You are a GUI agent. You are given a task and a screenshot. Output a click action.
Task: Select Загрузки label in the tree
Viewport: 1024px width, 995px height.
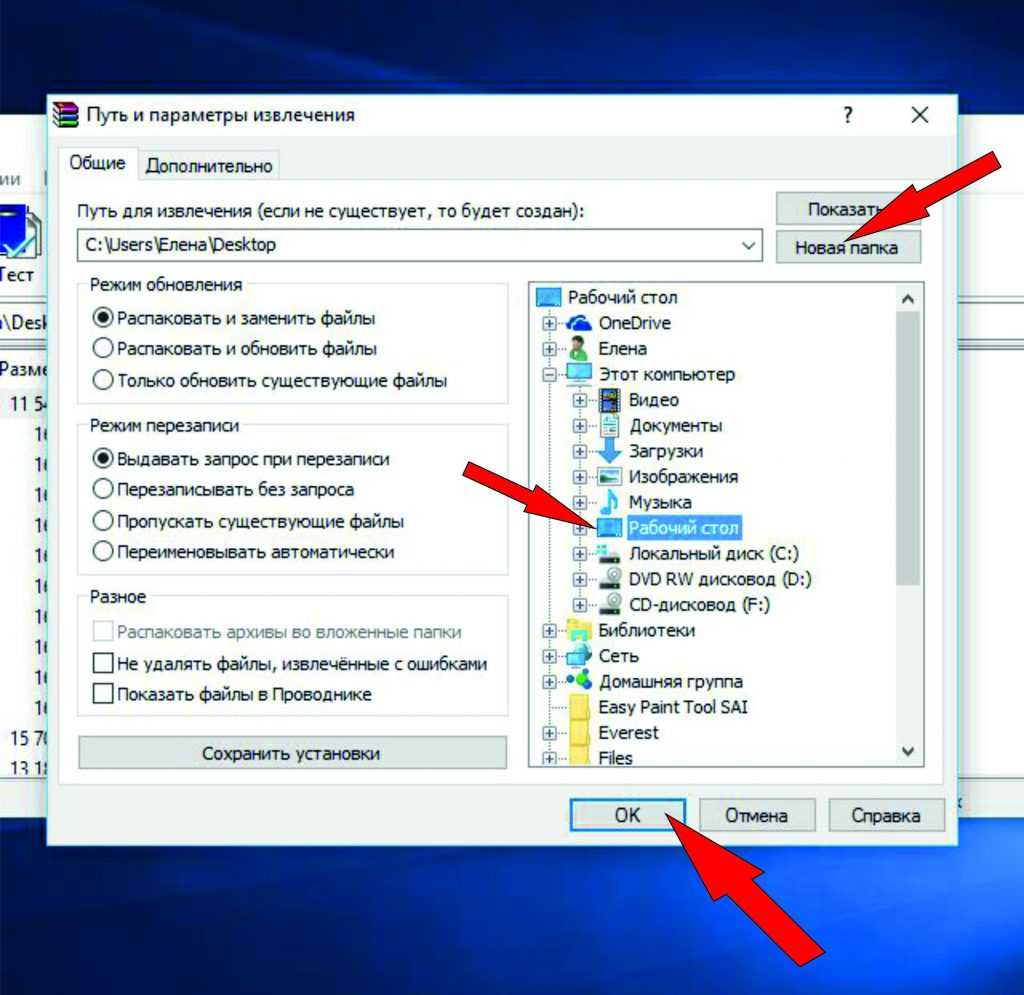(x=666, y=451)
